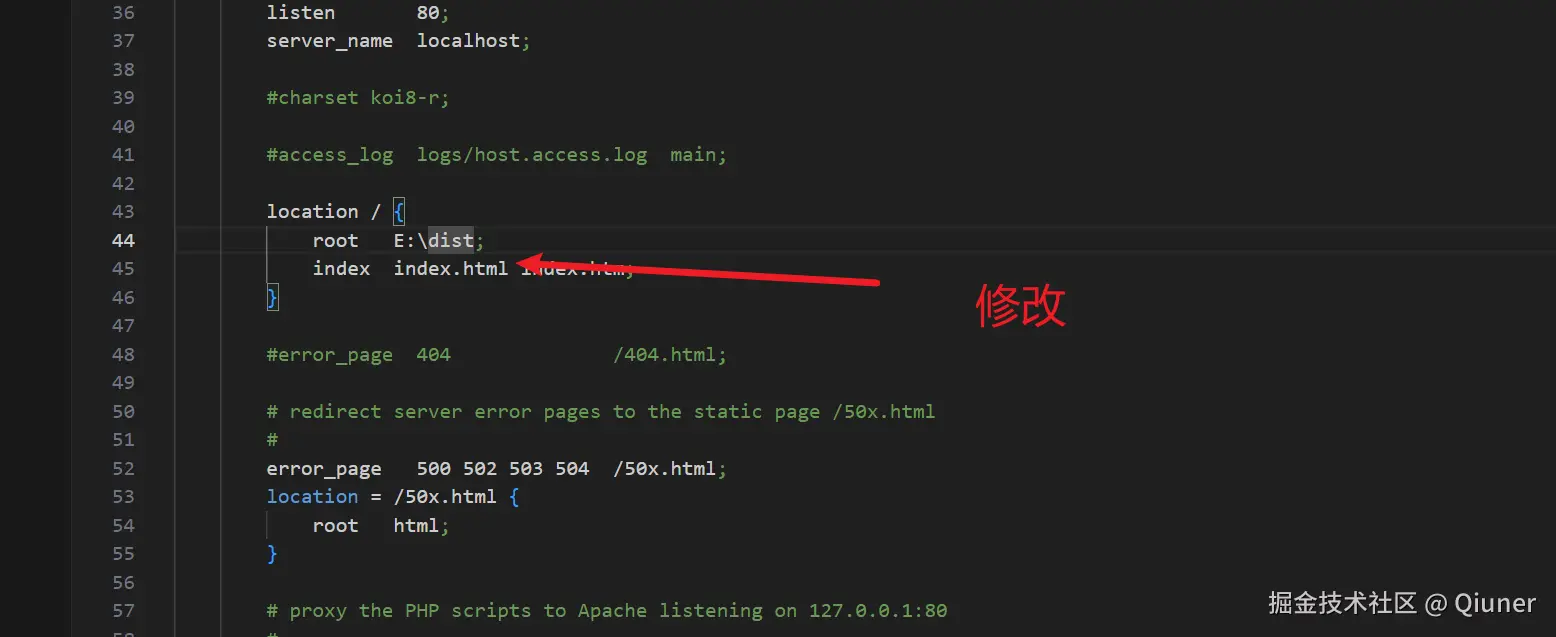This screenshot has width=1556, height=637.
Task: Click the opening brace after 'location /'
Action: coord(398,211)
